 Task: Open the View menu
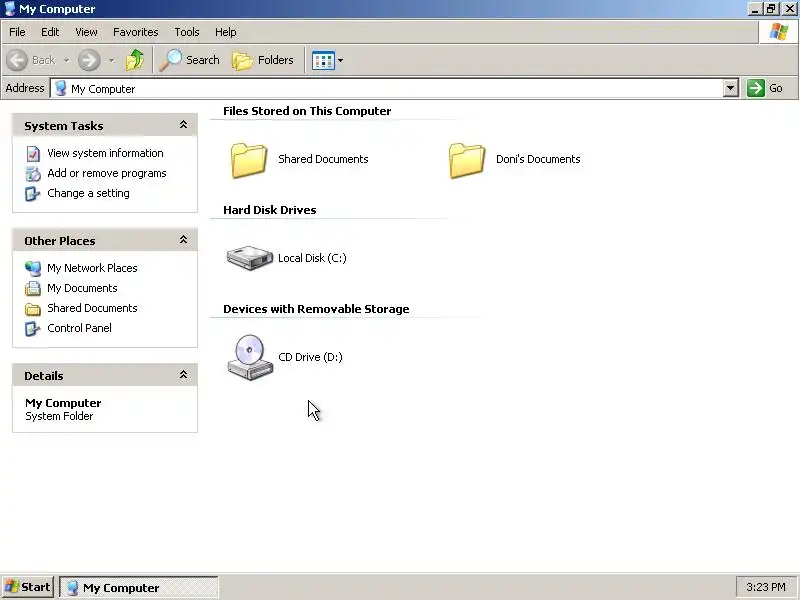coord(86,32)
